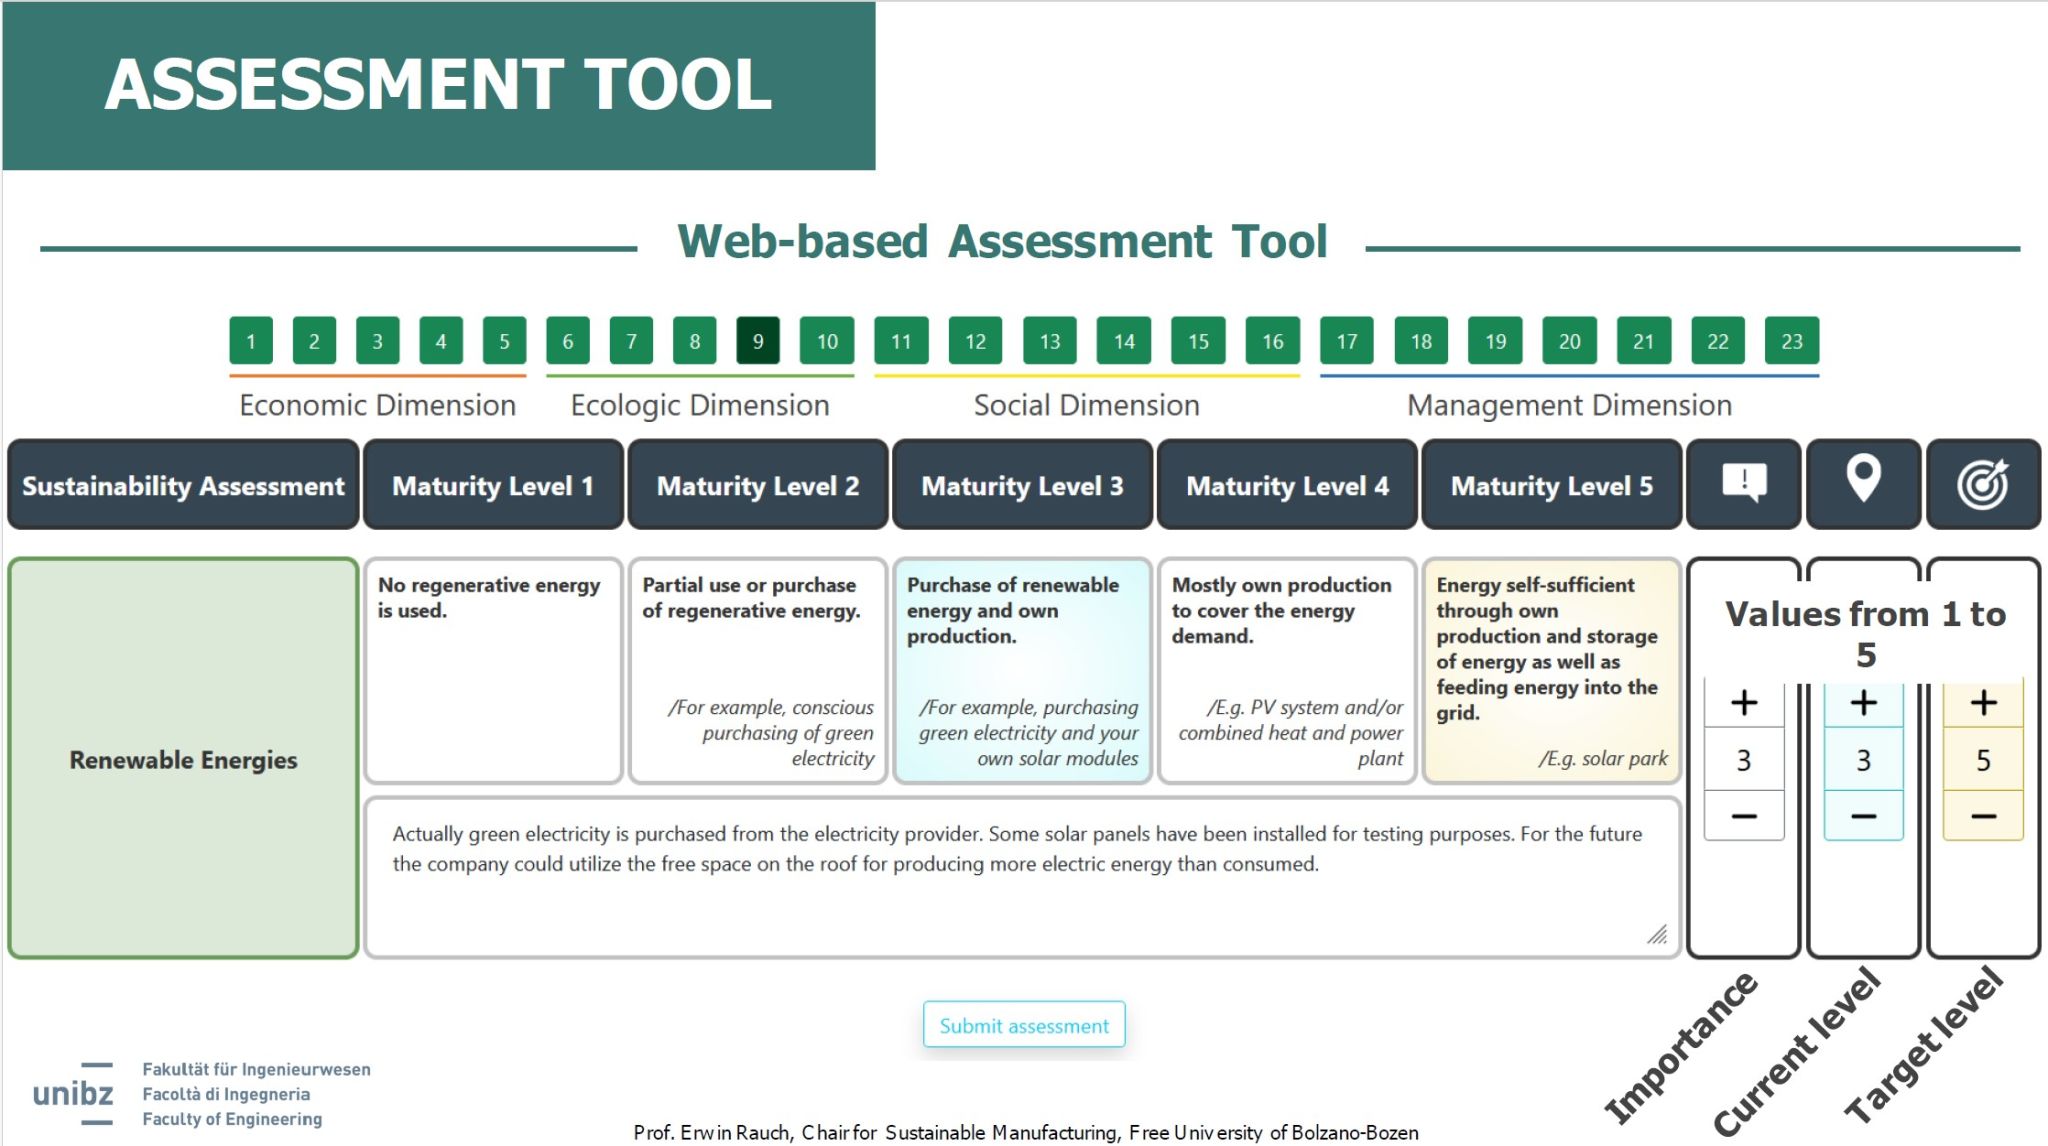Click the Maturity Level 5 header
This screenshot has height=1146, width=2048.
click(1551, 485)
